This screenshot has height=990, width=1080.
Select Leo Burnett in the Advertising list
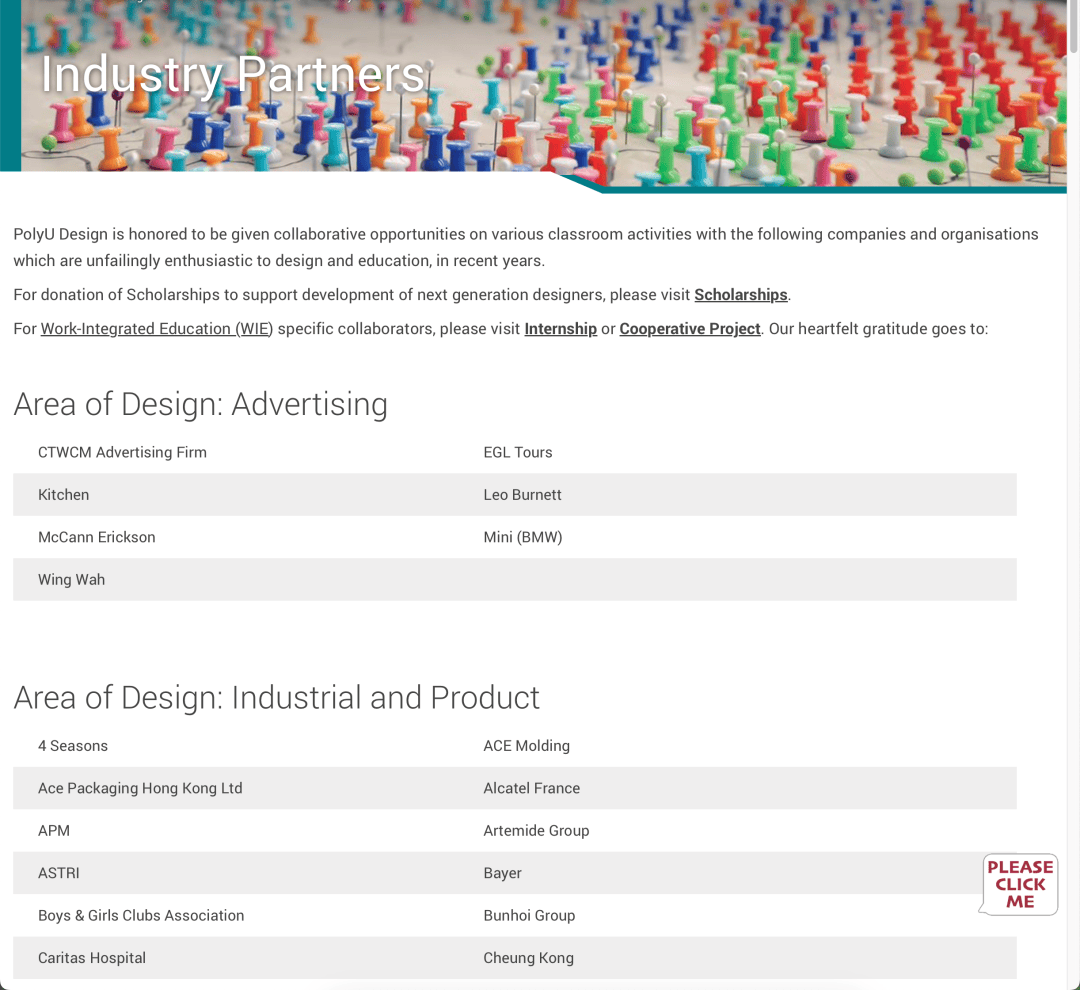(x=522, y=495)
